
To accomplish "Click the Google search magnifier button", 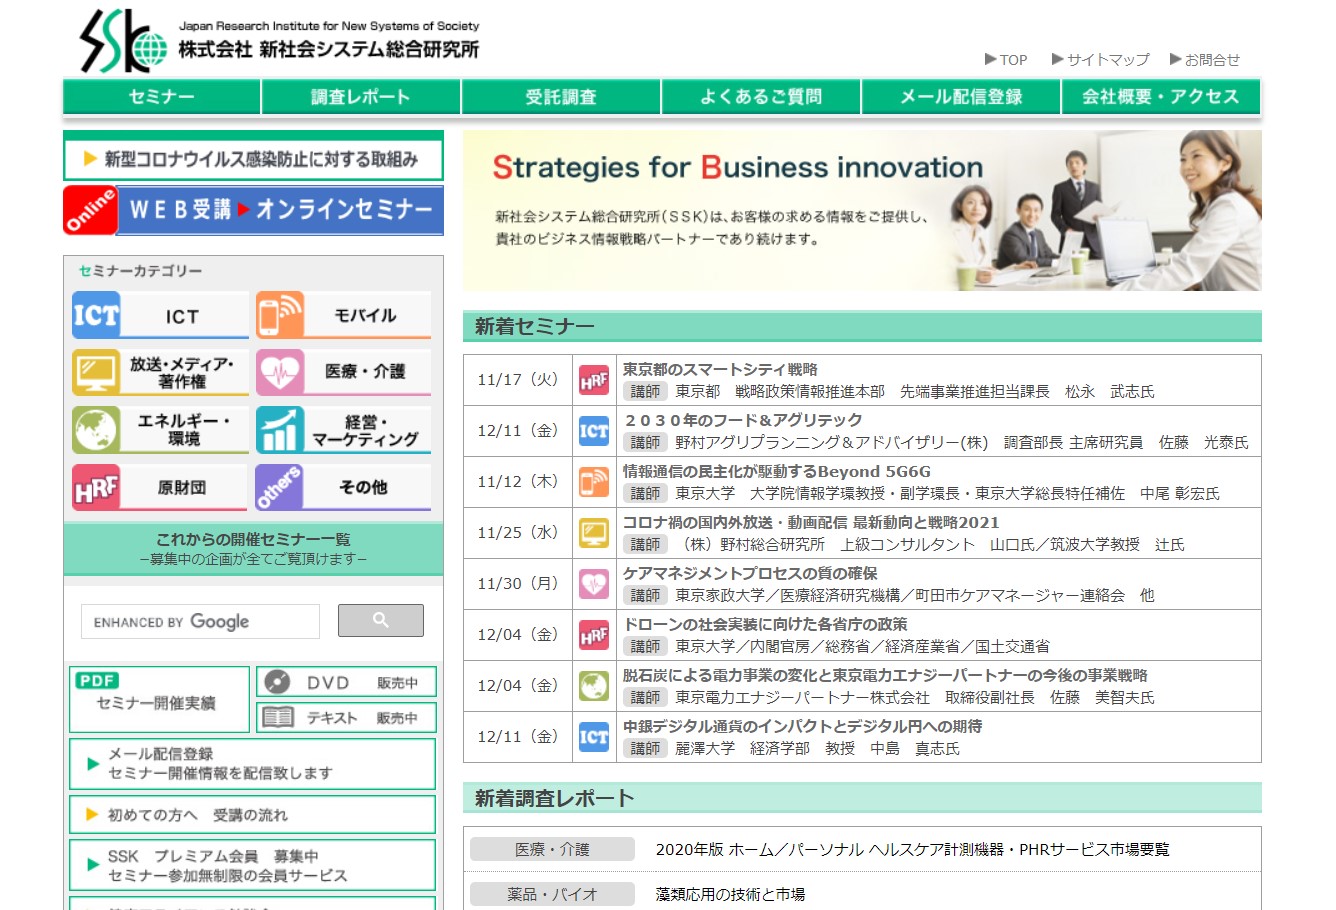I will click(380, 620).
